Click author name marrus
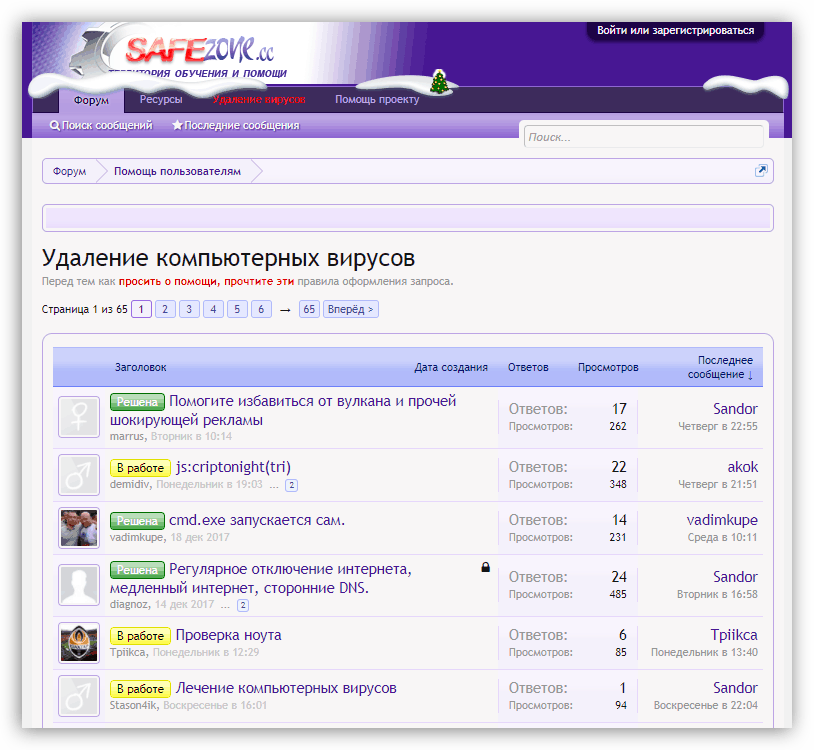 pos(126,437)
